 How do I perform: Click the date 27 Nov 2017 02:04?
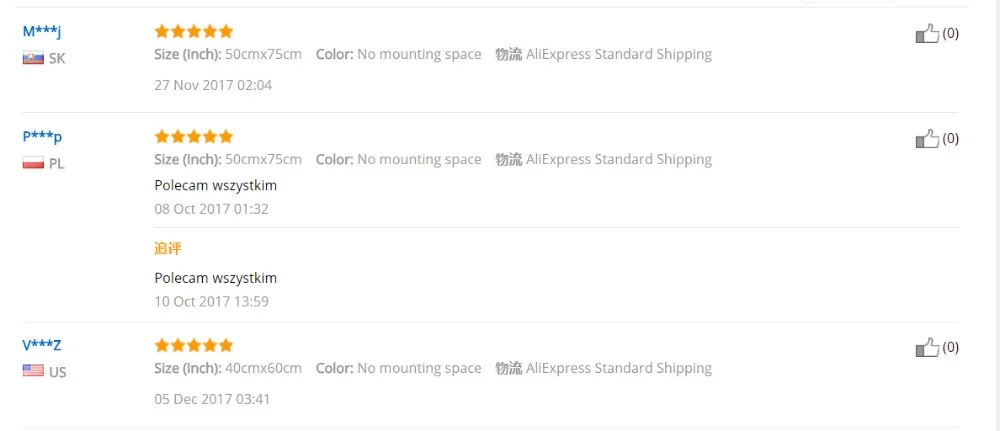coord(213,85)
